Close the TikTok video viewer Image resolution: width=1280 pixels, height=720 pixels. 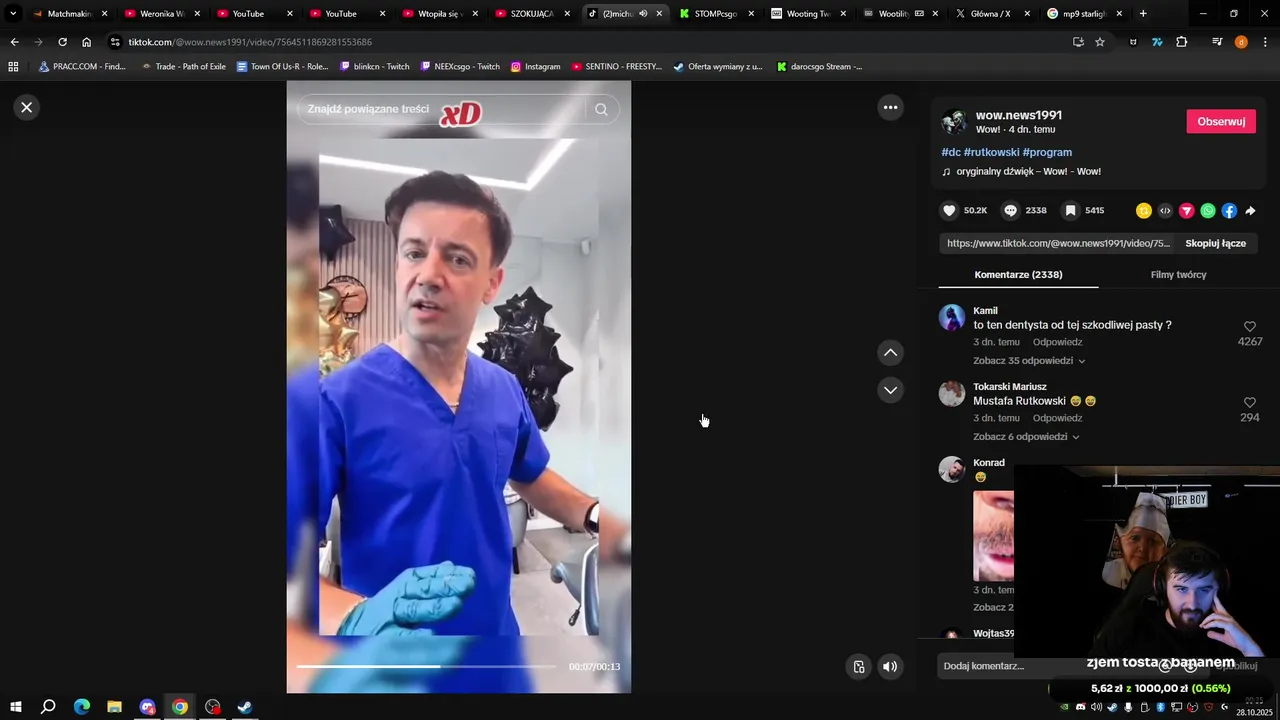pyautogui.click(x=27, y=107)
